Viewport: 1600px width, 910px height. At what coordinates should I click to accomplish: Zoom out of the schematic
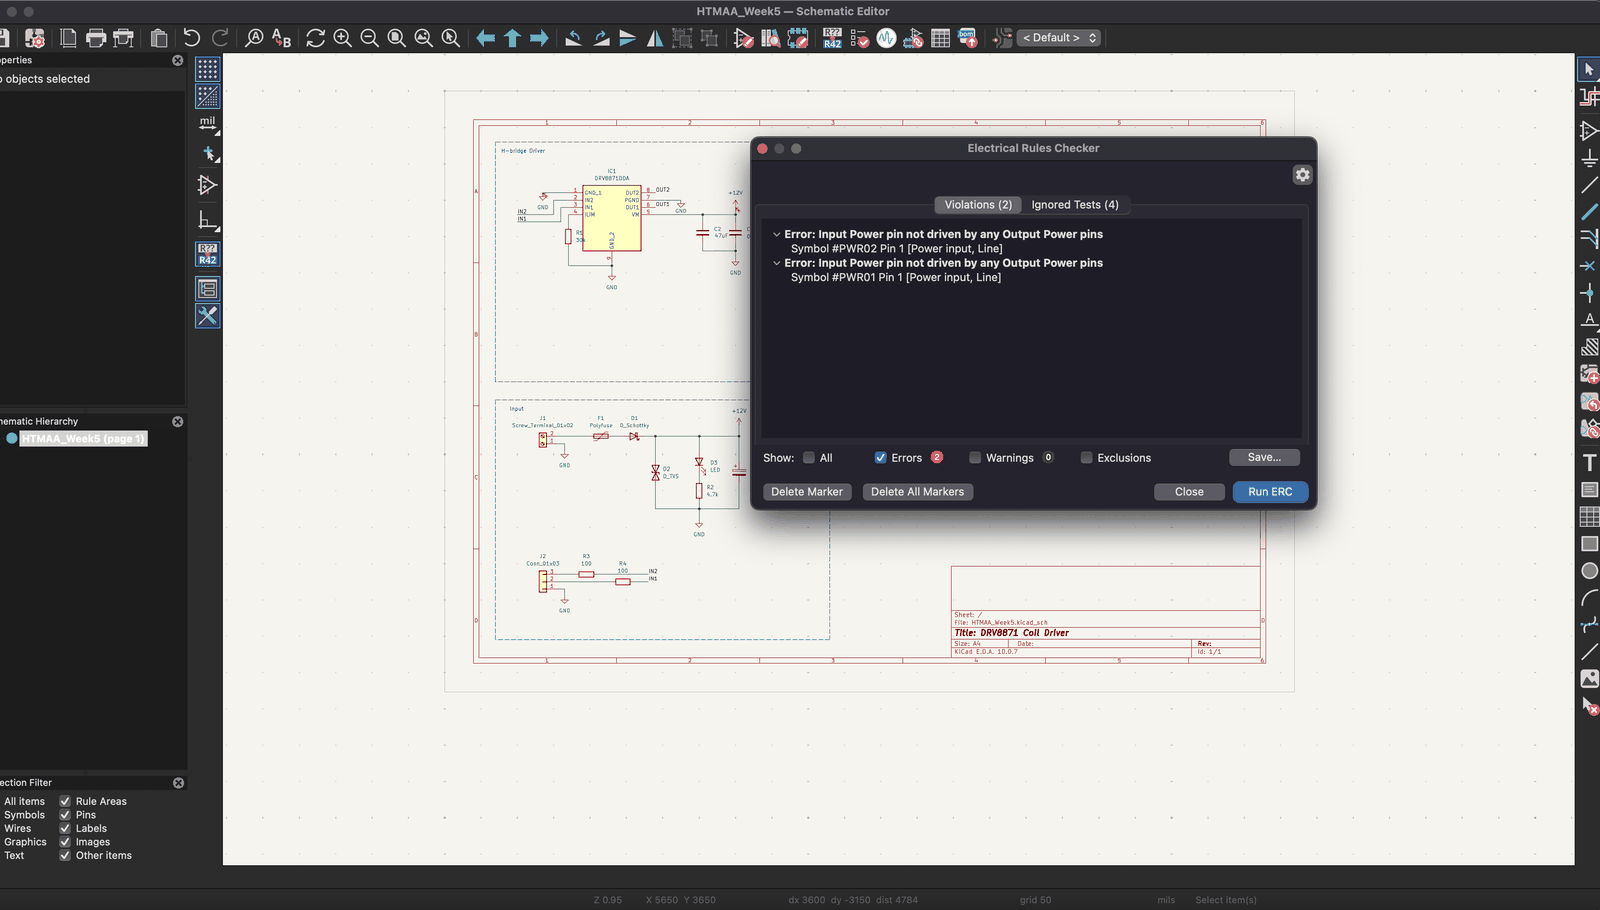[369, 38]
